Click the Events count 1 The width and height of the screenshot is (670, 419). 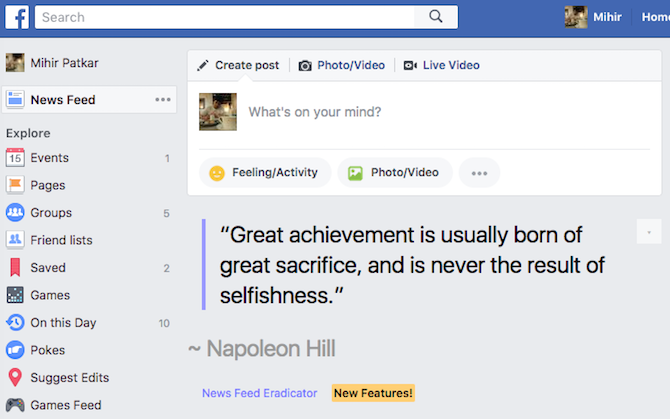tap(167, 158)
